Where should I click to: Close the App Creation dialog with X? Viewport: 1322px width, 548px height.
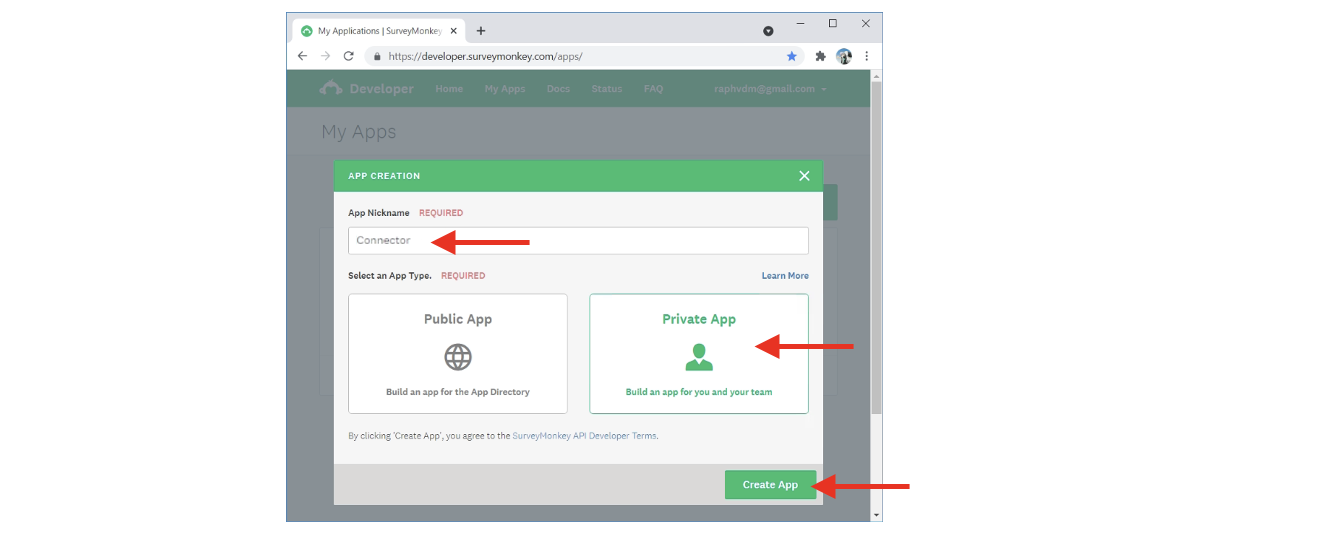click(804, 176)
